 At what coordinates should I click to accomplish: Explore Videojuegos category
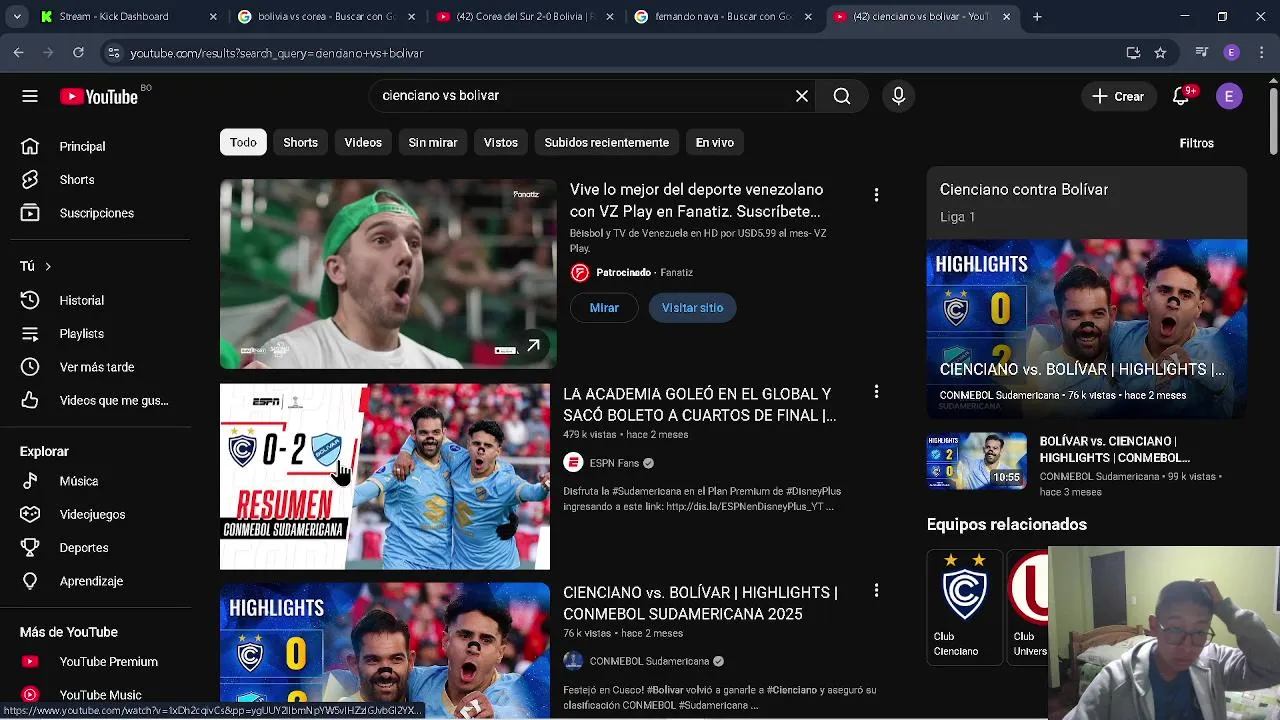point(94,515)
